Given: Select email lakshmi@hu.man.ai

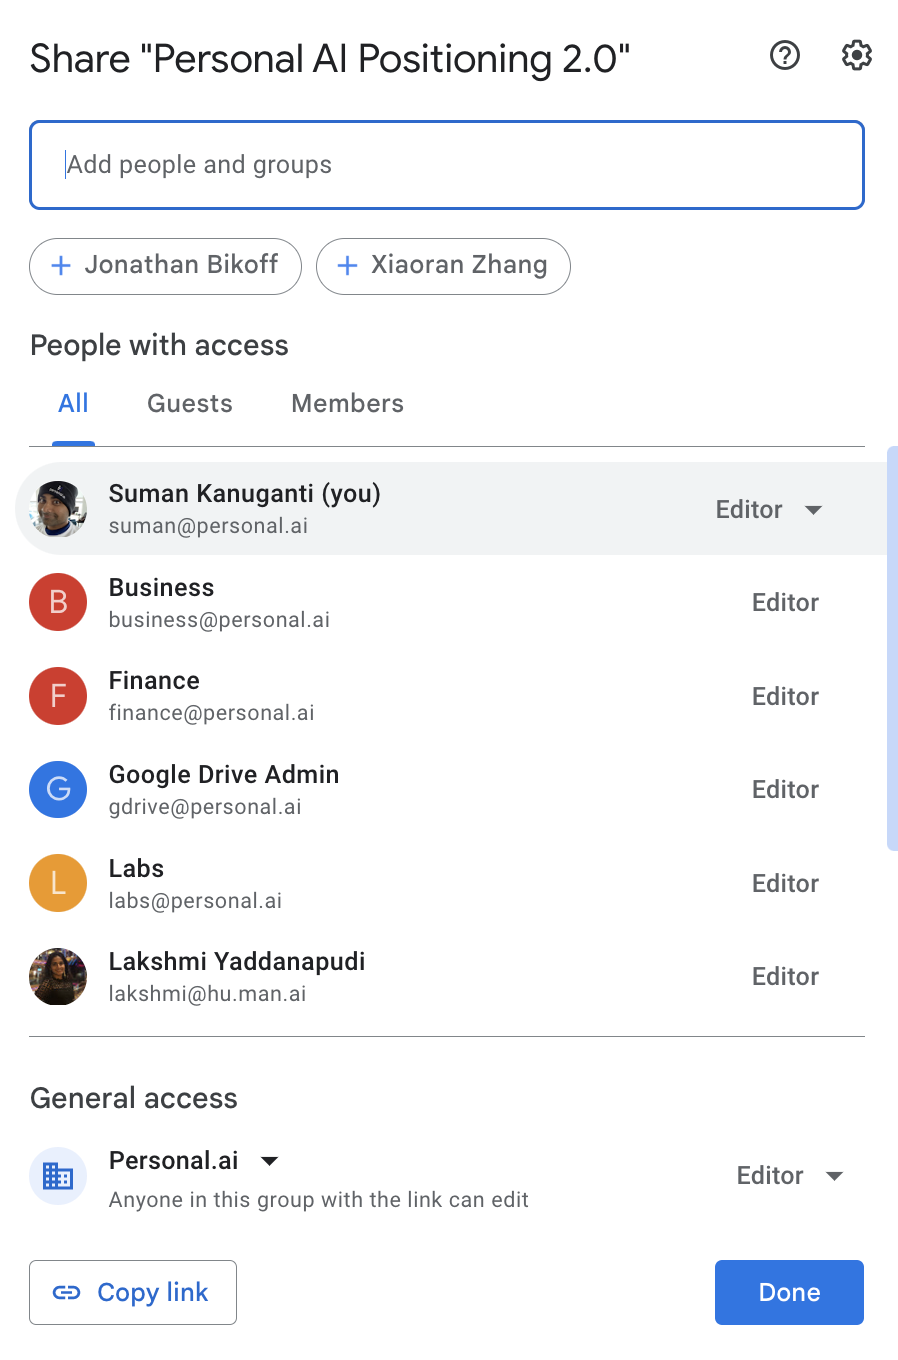Looking at the screenshot, I should pyautogui.click(x=207, y=994).
